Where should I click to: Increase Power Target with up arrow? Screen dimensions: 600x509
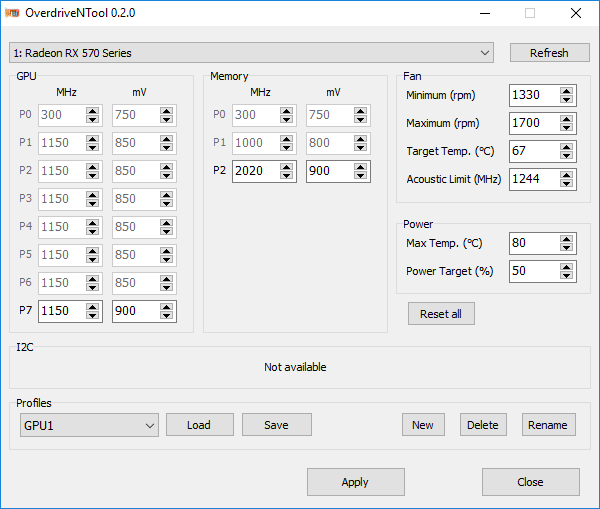point(566,267)
